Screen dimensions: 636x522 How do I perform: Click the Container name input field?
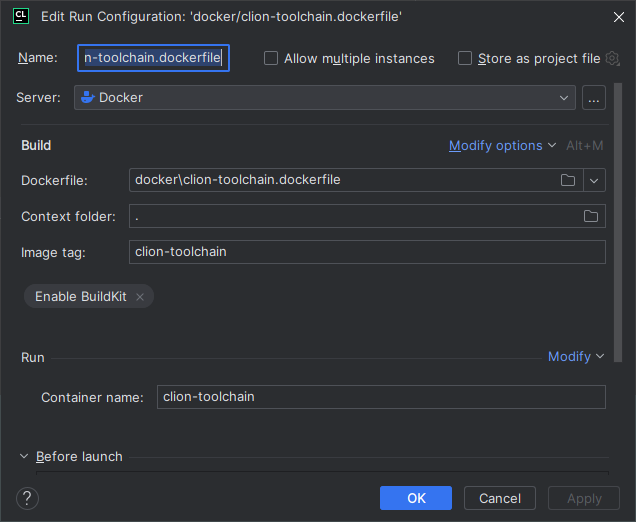(381, 397)
